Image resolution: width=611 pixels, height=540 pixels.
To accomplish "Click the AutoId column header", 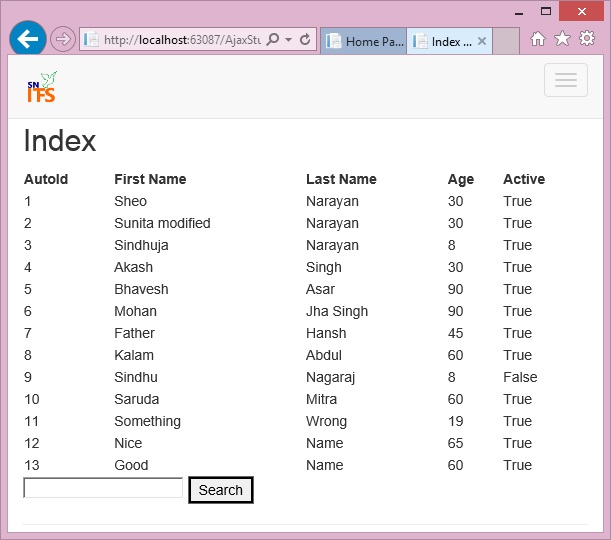I will (46, 179).
